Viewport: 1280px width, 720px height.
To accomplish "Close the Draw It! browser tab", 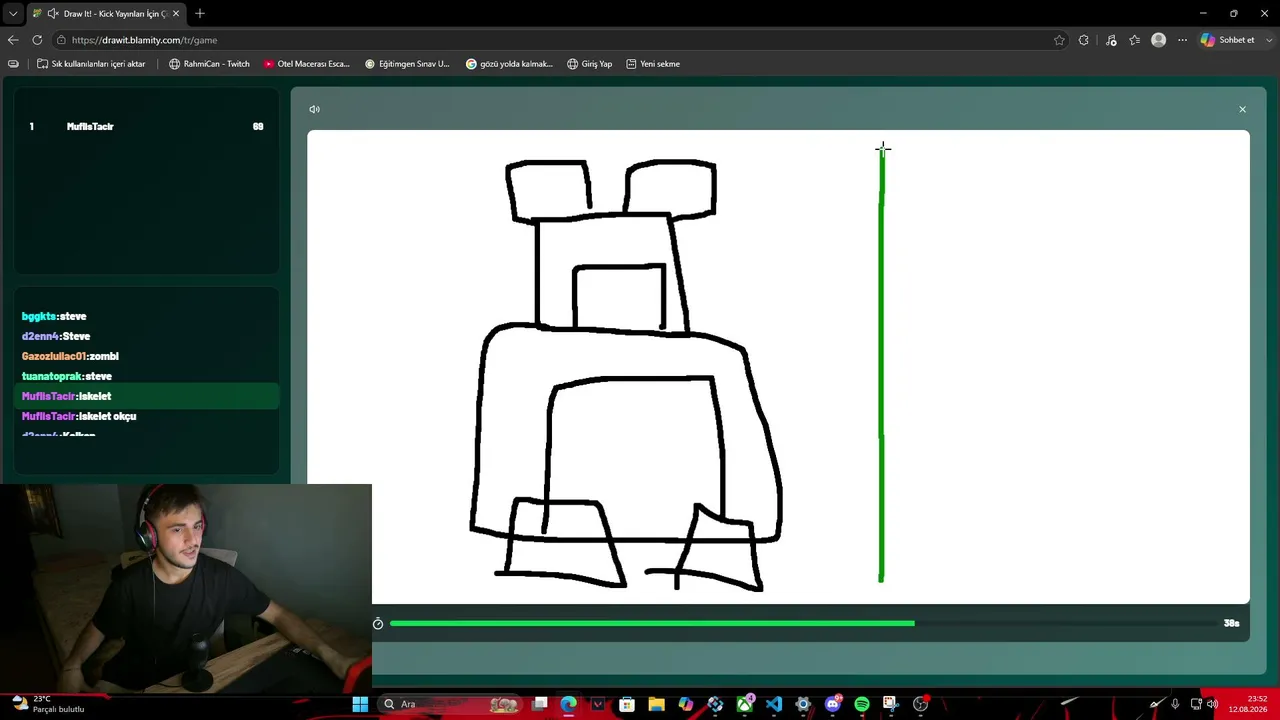I will [176, 13].
